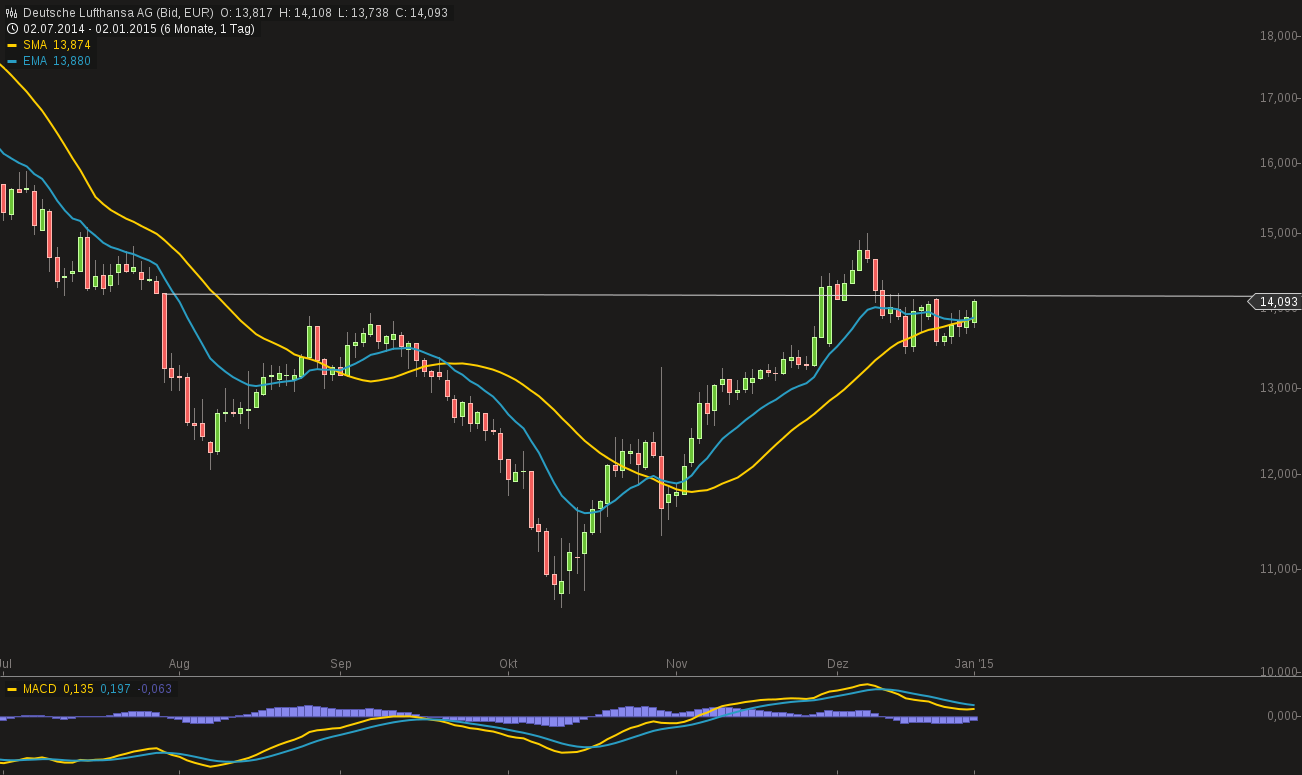This screenshot has width=1302, height=775.
Task: Click the clock icon before the date range
Action: 12,29
